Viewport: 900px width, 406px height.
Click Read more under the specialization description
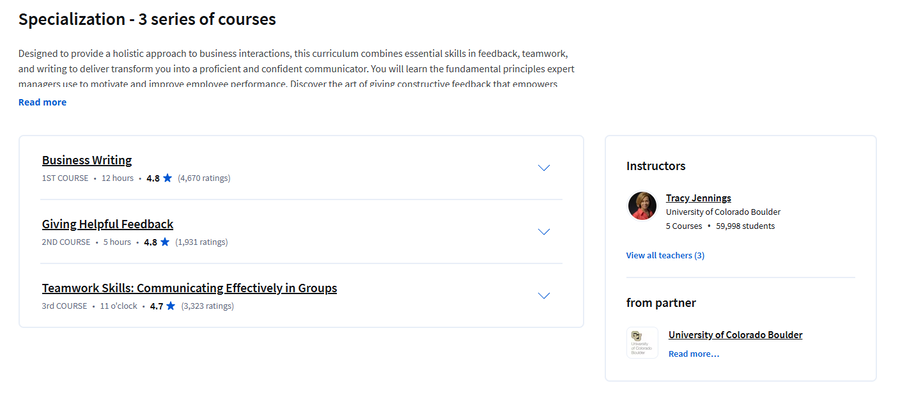click(42, 102)
